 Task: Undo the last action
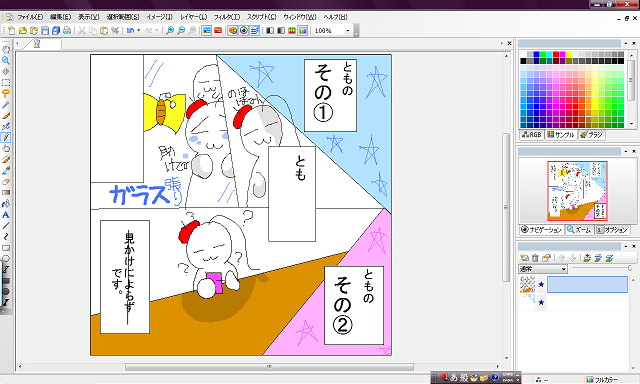[131, 31]
